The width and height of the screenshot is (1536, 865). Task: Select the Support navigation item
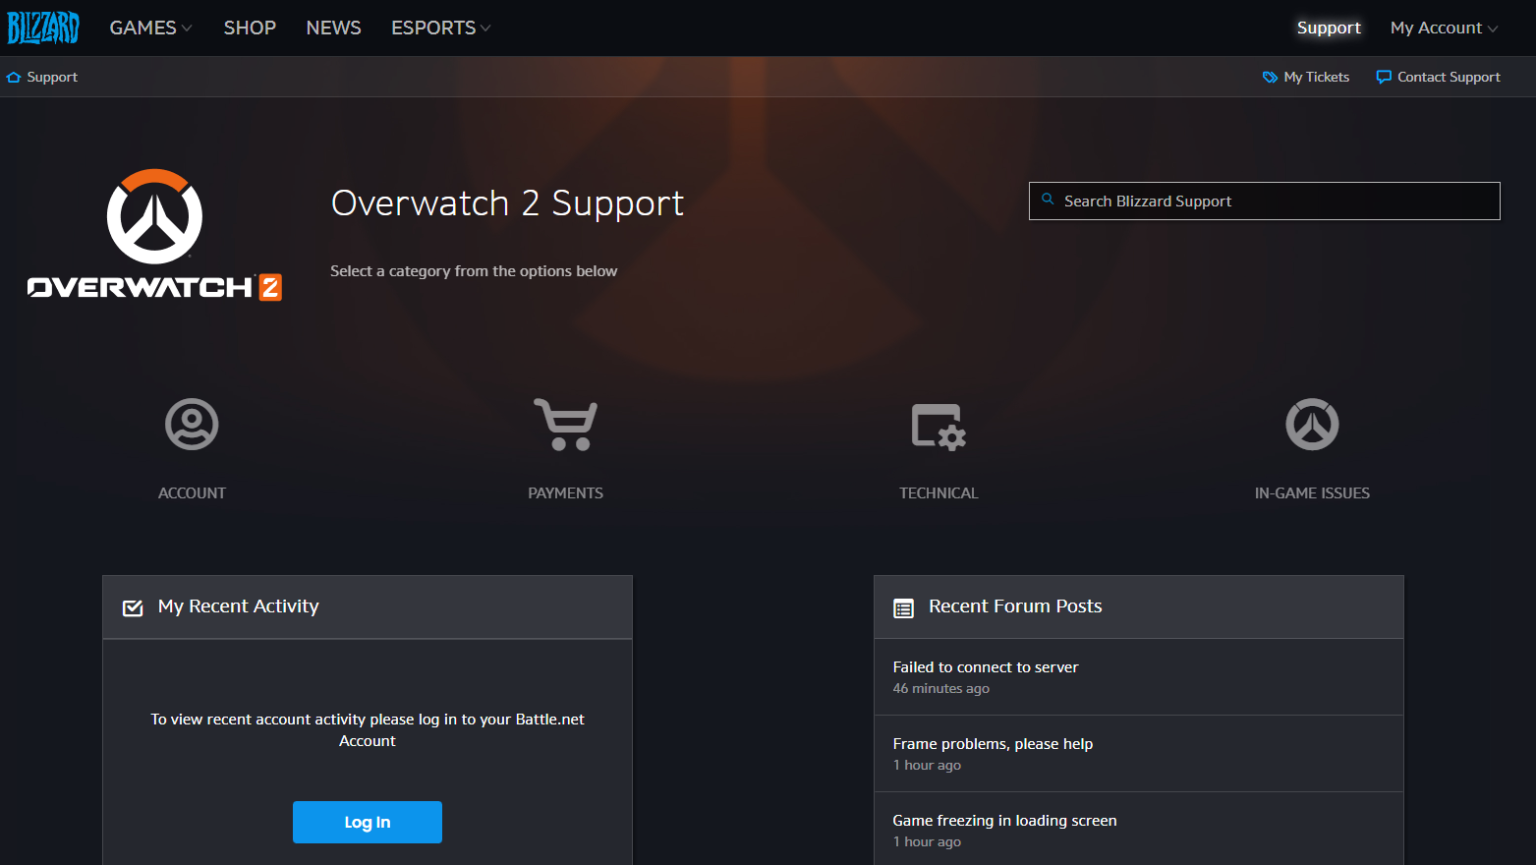(1328, 27)
